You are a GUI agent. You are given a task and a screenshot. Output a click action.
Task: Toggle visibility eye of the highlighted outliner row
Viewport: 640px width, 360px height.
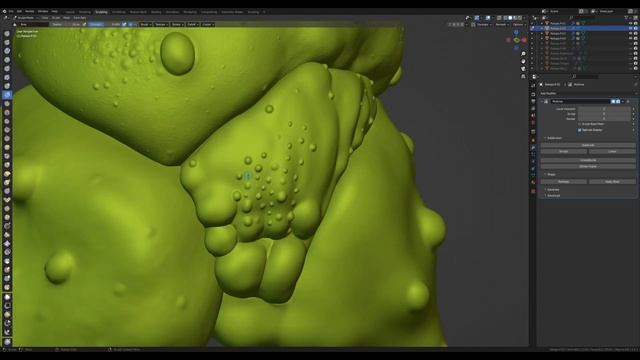click(631, 29)
